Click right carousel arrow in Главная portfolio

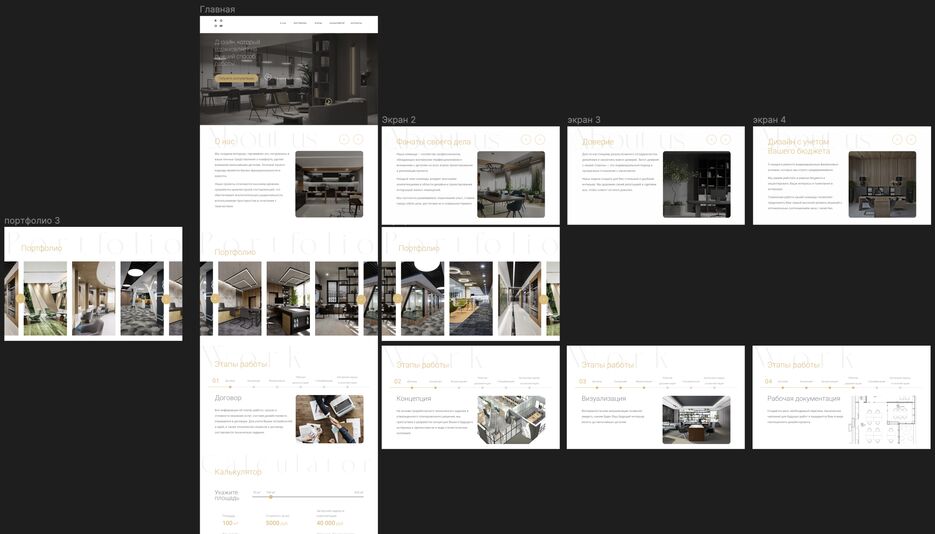[361, 299]
